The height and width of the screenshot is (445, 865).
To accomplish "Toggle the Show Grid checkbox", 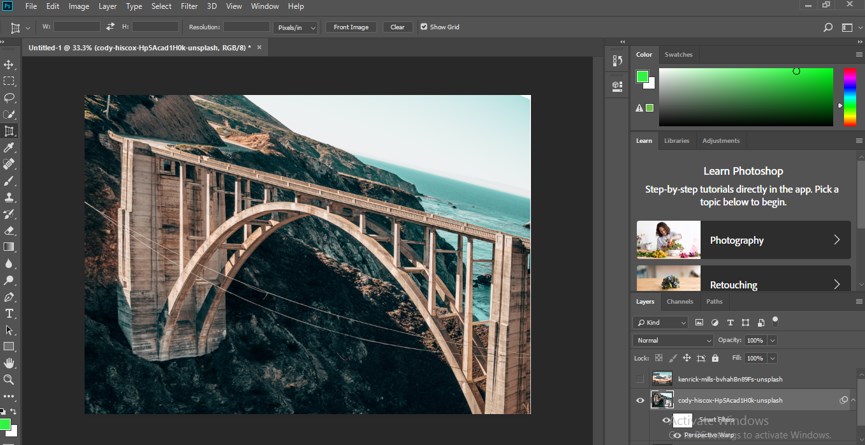I will (x=424, y=26).
